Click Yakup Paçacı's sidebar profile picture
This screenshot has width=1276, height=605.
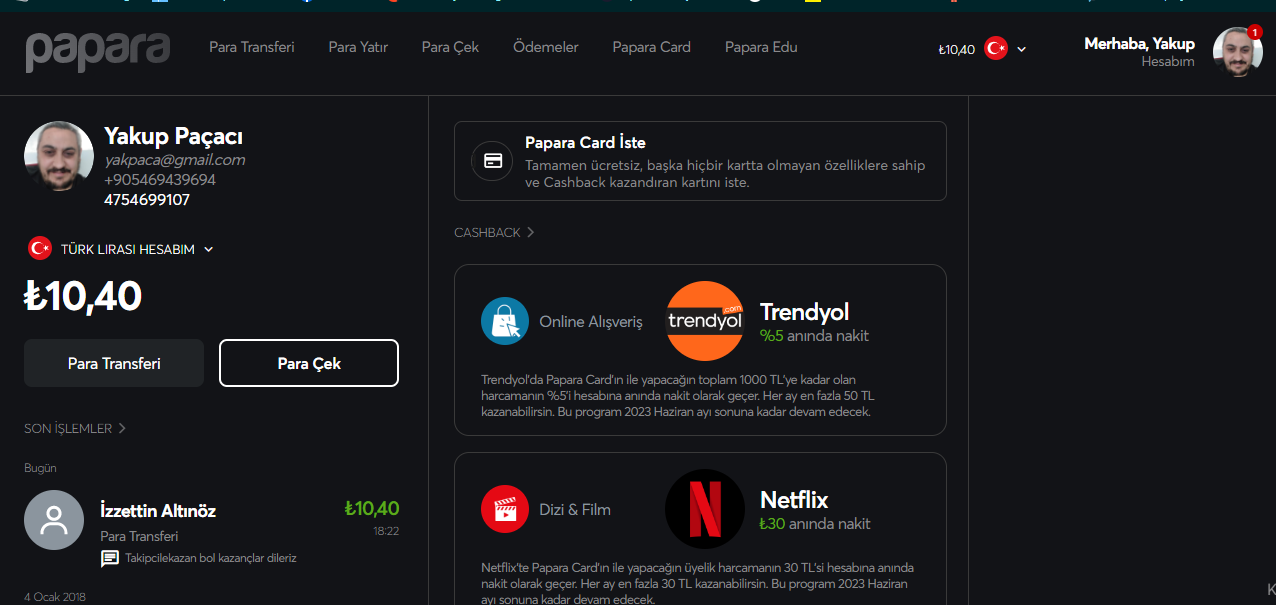click(x=59, y=156)
